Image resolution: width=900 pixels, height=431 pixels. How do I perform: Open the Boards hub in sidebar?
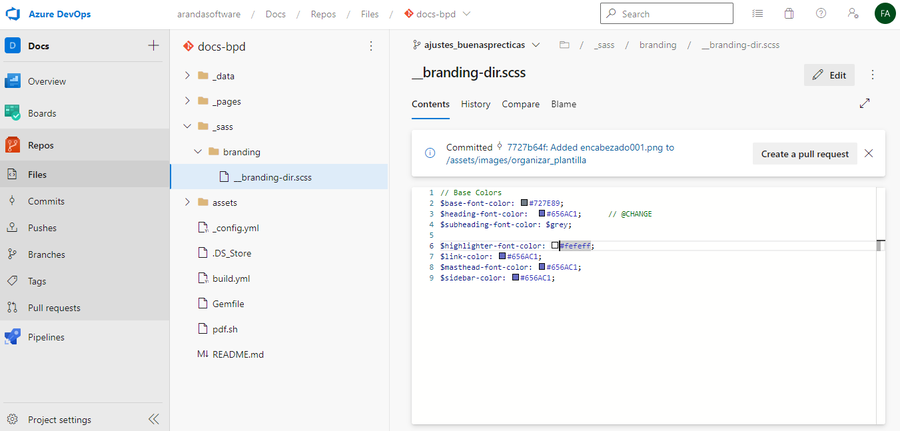(x=41, y=113)
